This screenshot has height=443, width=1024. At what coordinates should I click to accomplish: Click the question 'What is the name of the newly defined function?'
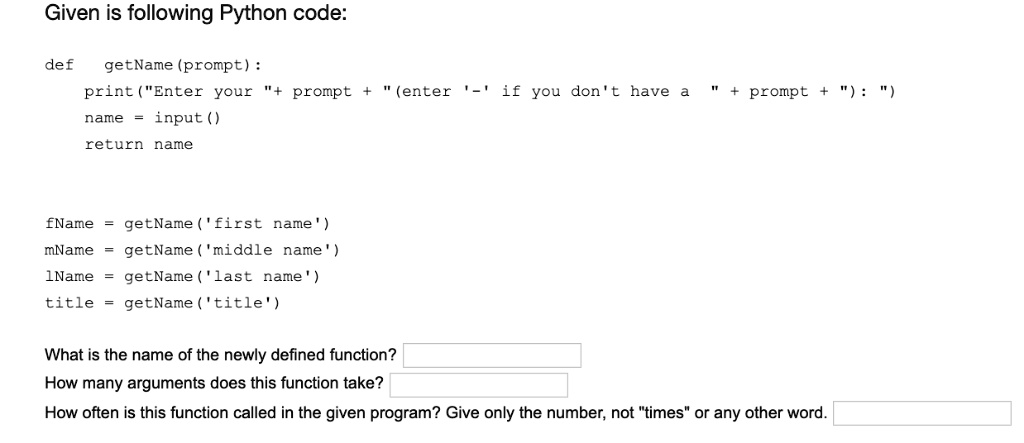(x=221, y=356)
